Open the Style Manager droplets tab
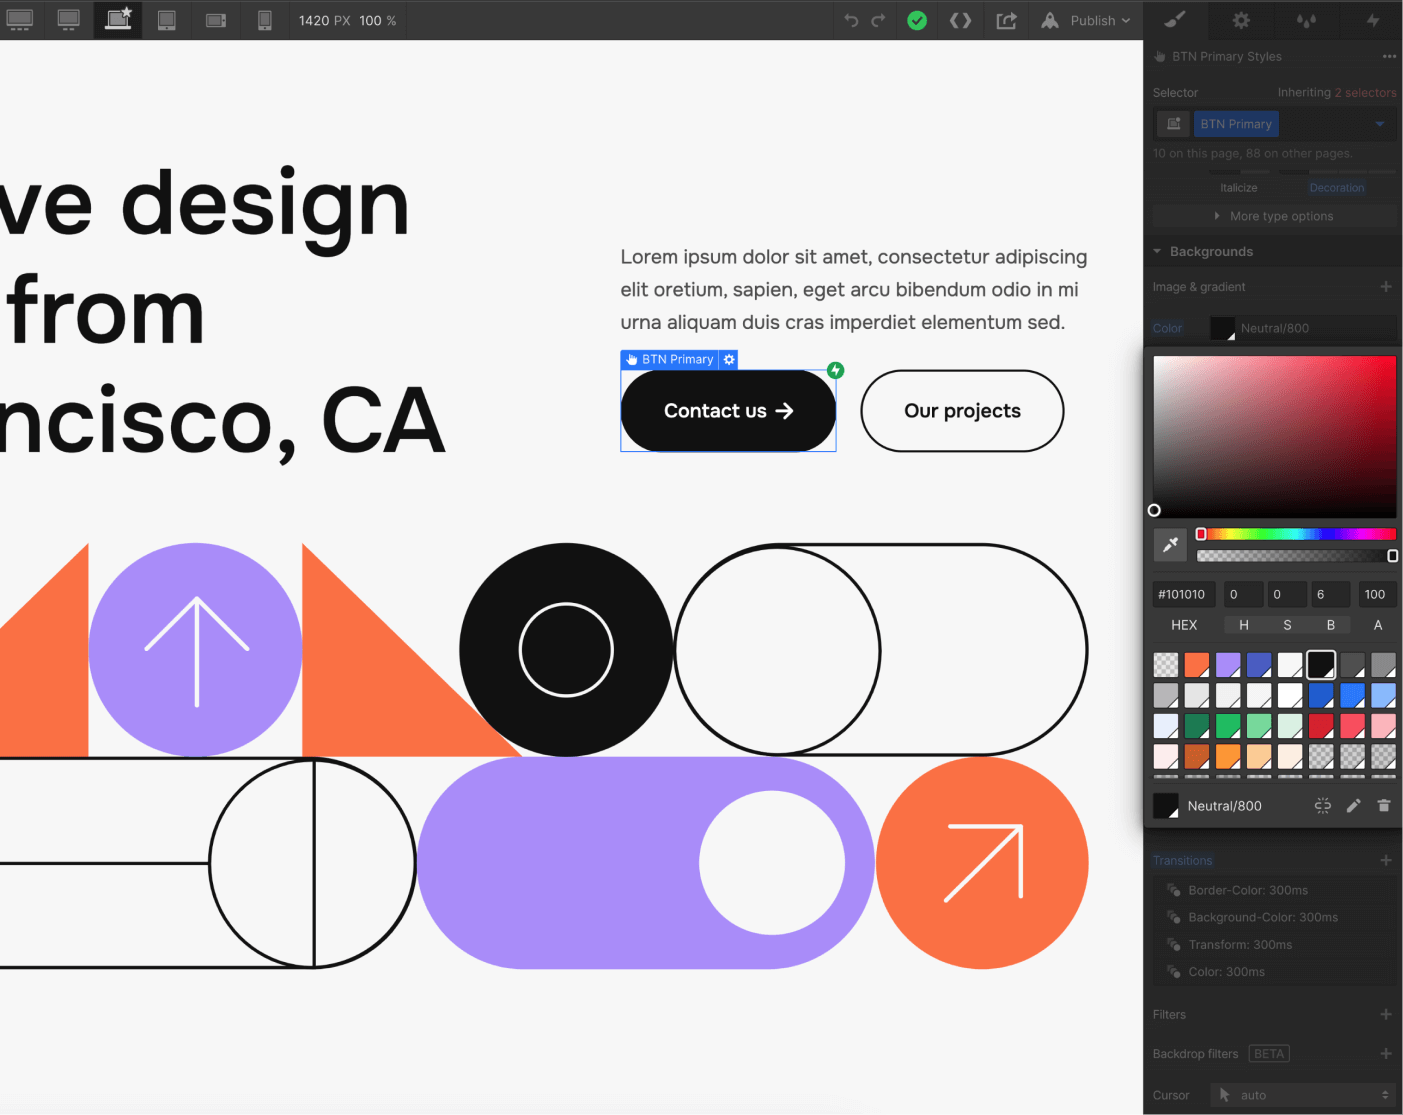 pyautogui.click(x=1306, y=20)
